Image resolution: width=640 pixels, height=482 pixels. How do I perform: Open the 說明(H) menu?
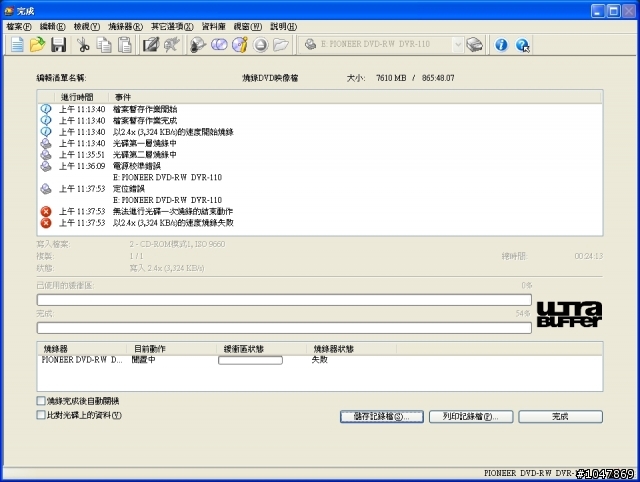click(x=284, y=27)
